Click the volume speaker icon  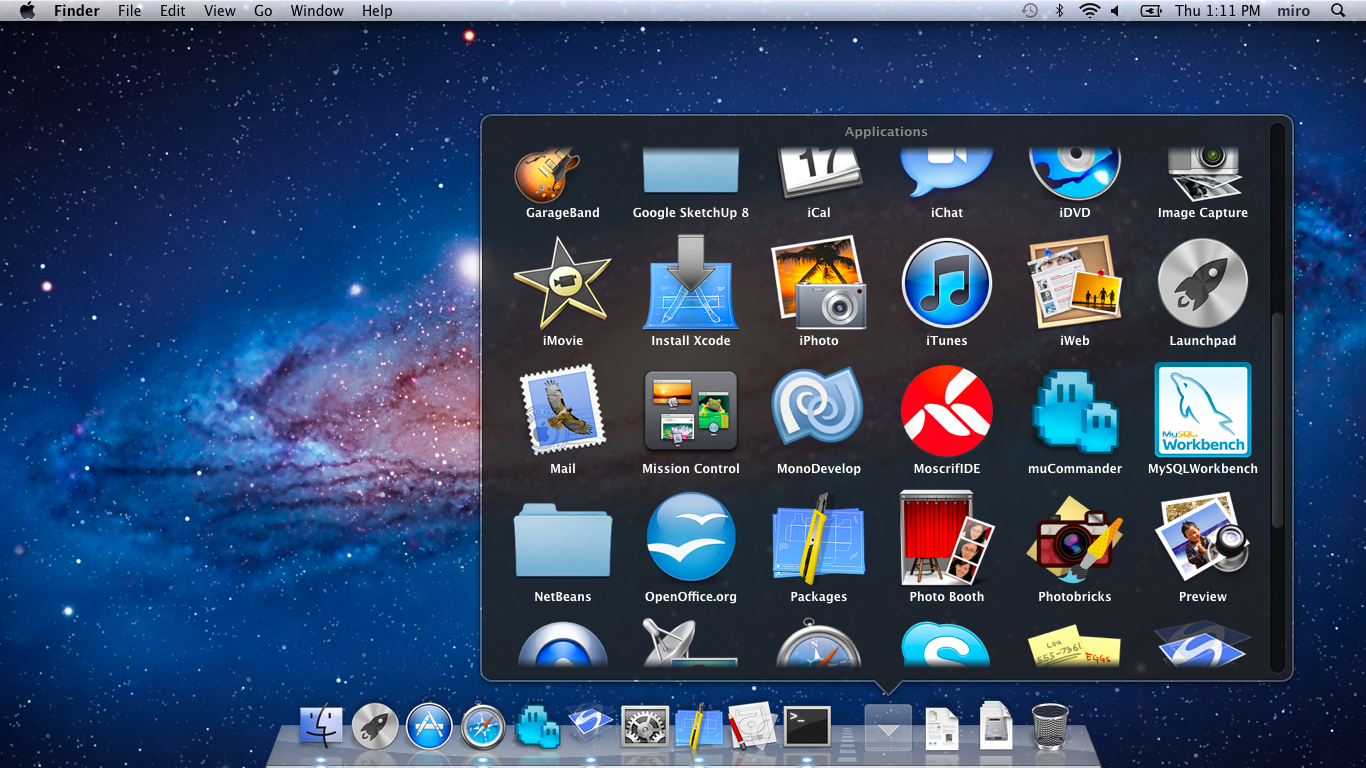pos(1115,11)
